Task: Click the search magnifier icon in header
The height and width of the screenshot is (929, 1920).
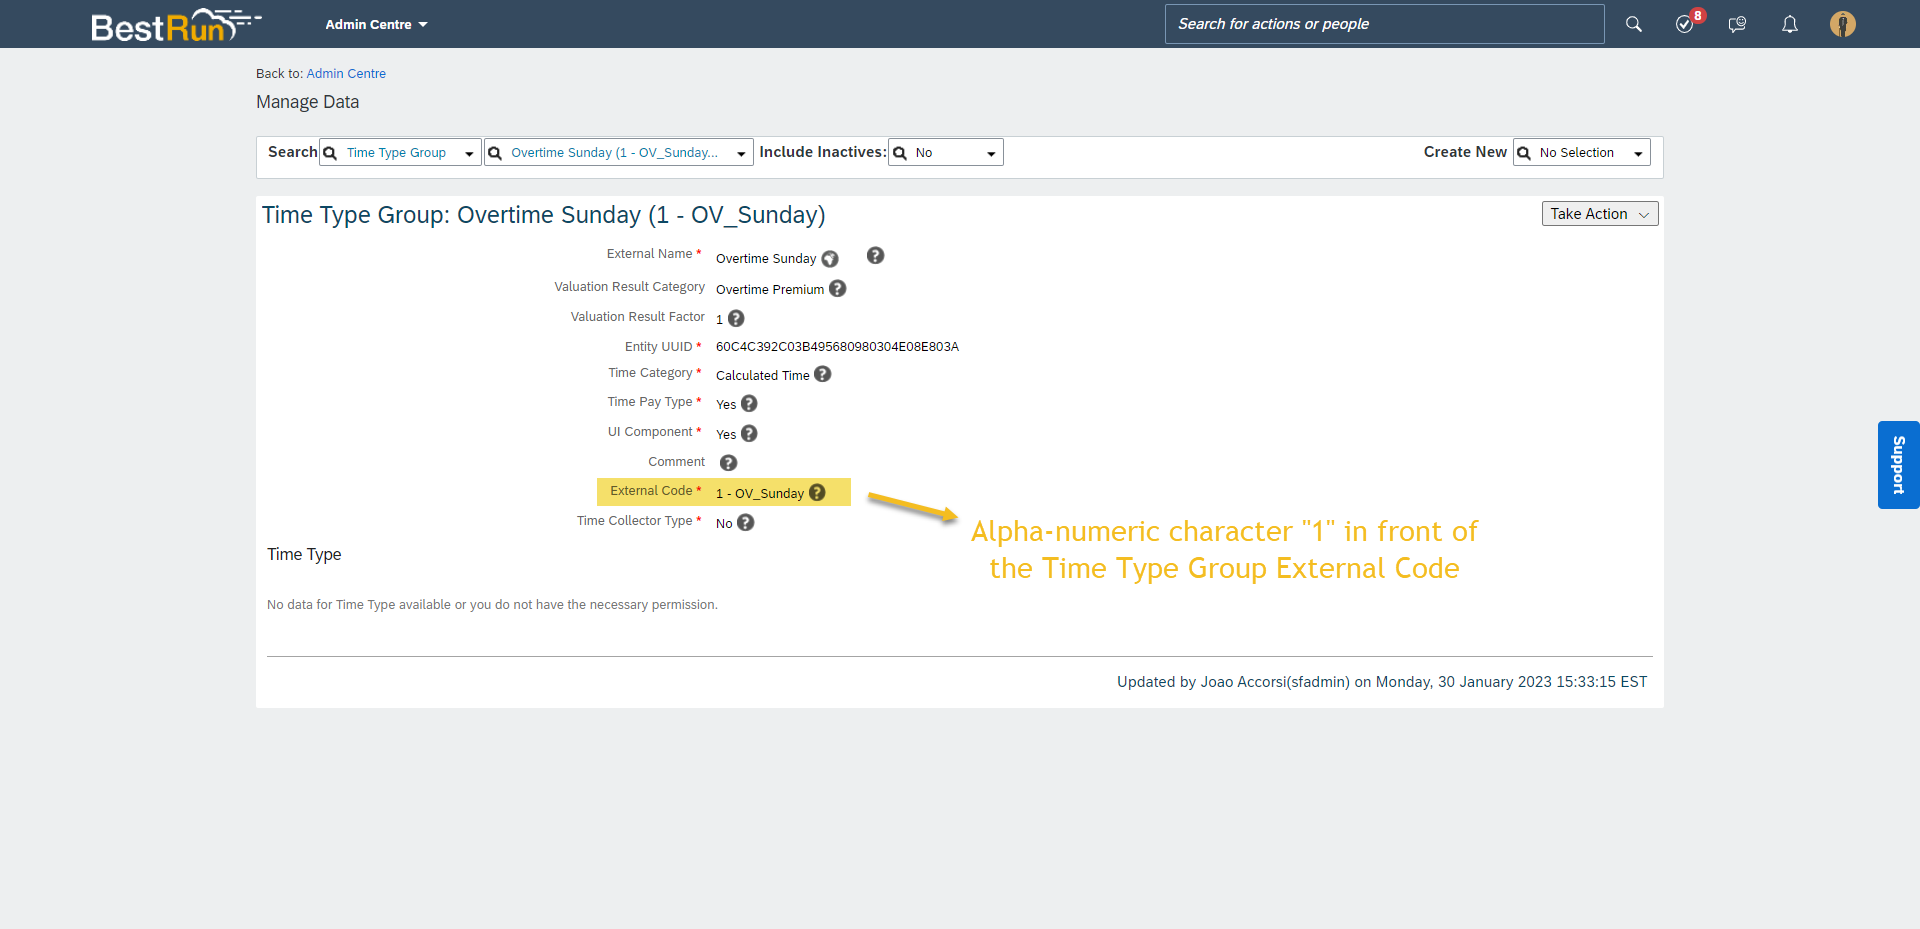Action: [x=1634, y=24]
